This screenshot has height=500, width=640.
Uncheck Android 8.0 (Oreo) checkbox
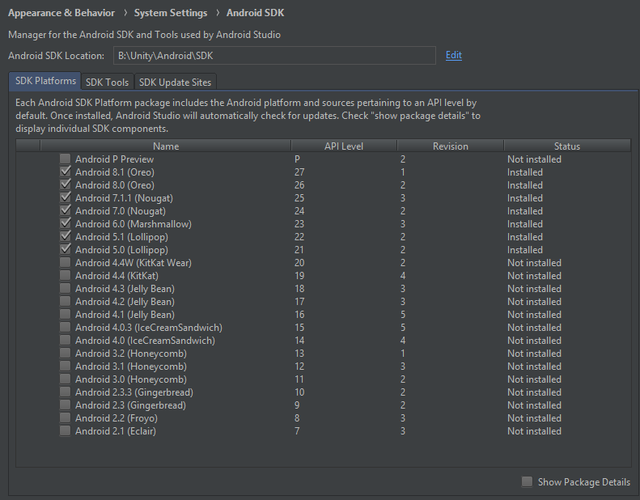(65, 184)
